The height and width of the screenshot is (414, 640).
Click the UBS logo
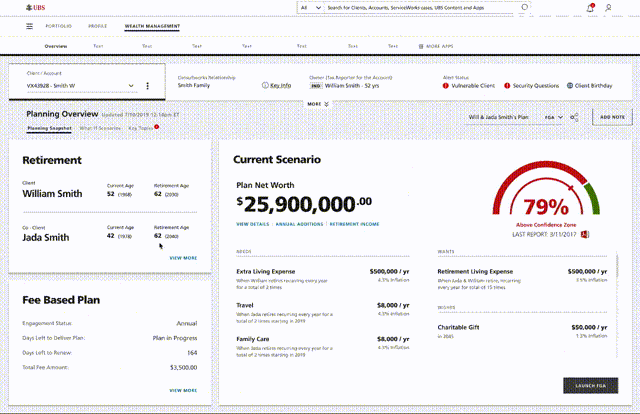(36, 7)
